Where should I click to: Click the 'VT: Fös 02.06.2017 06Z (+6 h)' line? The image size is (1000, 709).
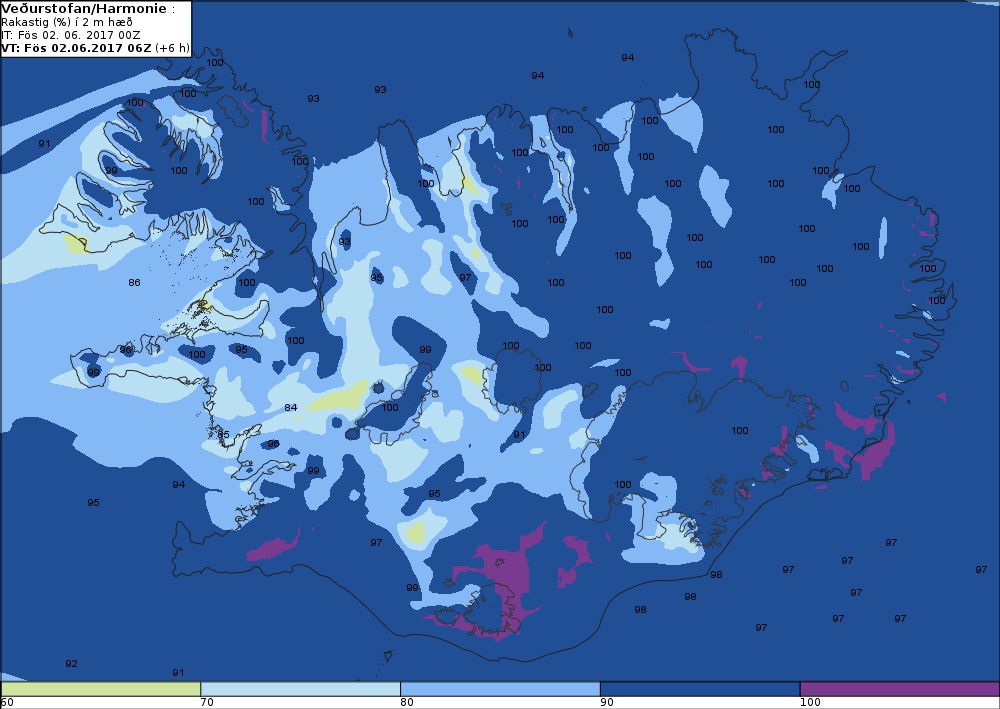pos(96,48)
